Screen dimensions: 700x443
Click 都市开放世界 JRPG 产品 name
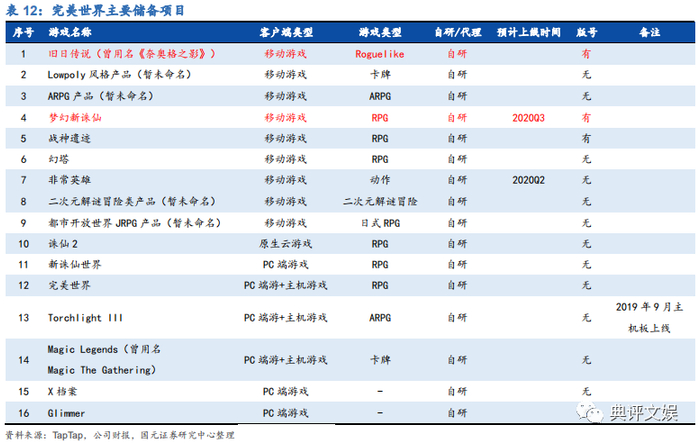[x=135, y=223]
